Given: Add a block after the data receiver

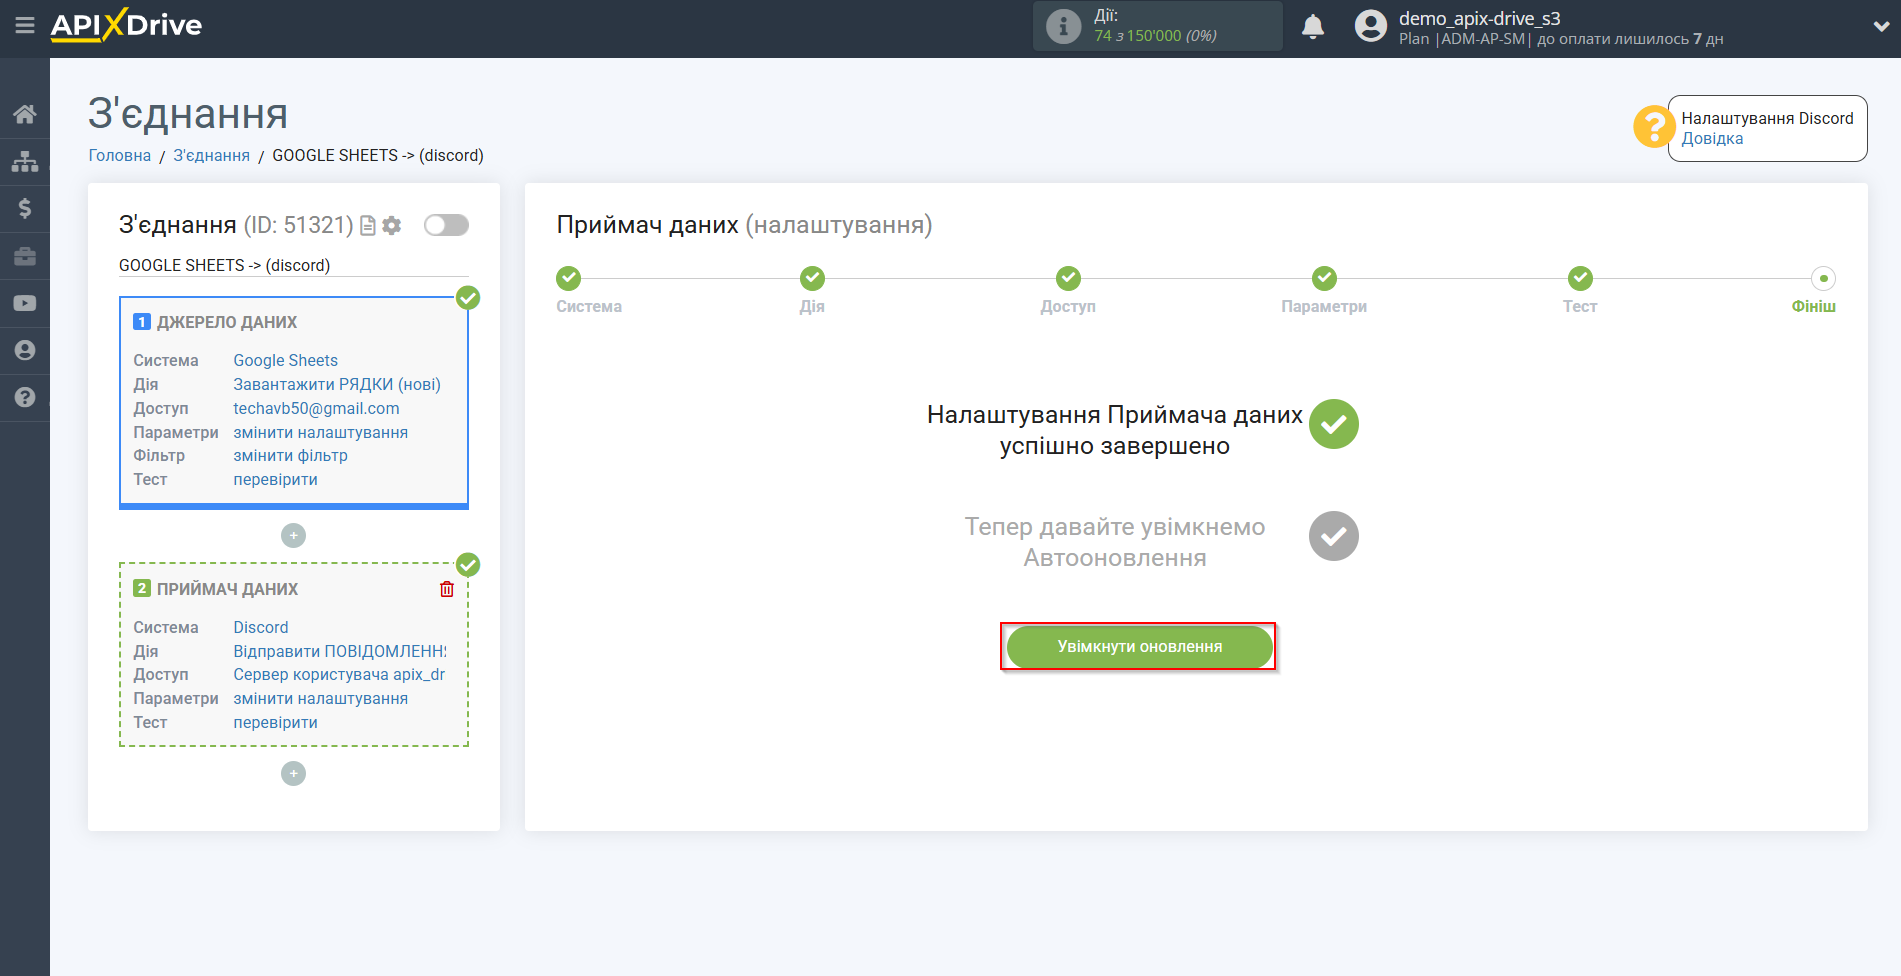Looking at the screenshot, I should (293, 774).
